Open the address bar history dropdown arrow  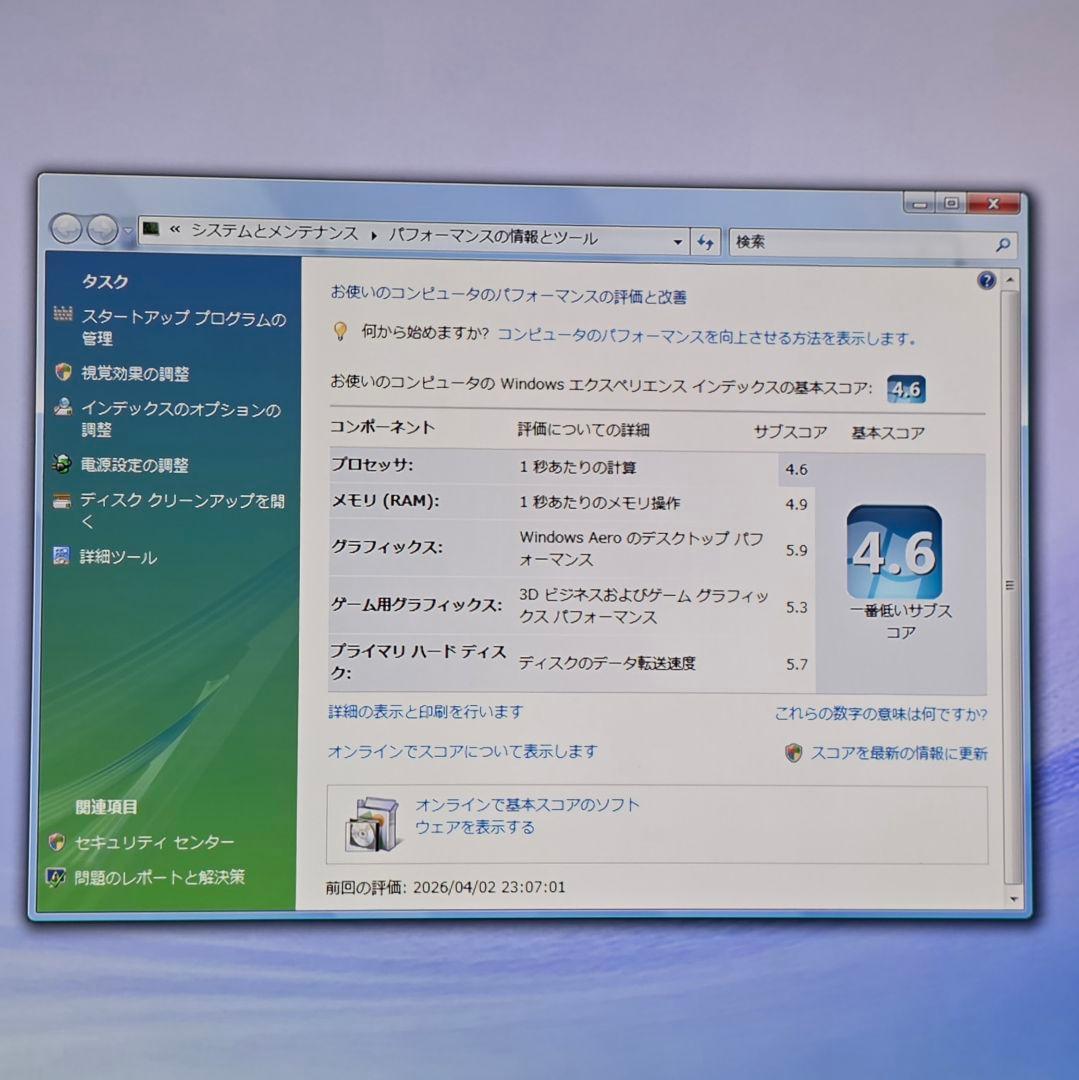(678, 242)
